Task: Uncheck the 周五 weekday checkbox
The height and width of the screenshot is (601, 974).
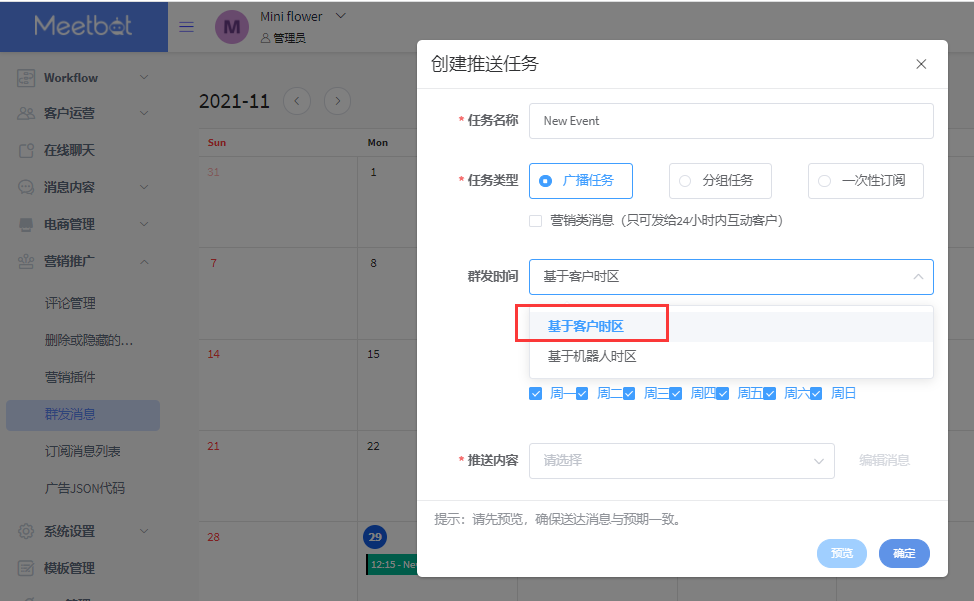Action: [x=722, y=394]
